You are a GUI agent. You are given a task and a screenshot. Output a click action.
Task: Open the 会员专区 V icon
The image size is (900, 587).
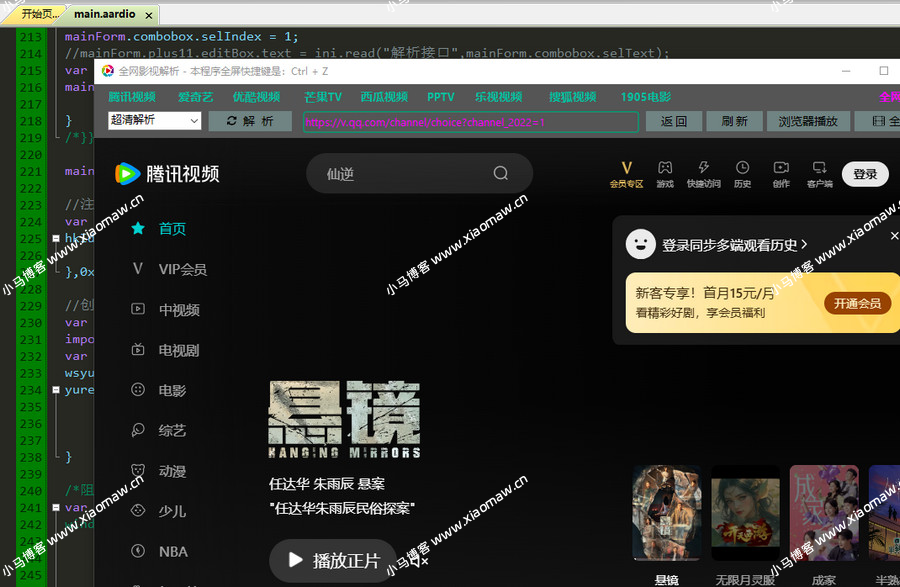pos(626,174)
